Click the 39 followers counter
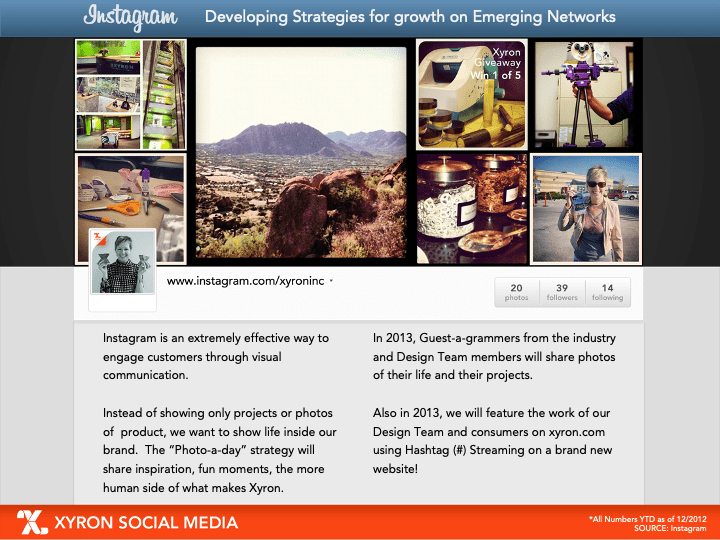Image resolution: width=720 pixels, height=540 pixels. coord(562,292)
